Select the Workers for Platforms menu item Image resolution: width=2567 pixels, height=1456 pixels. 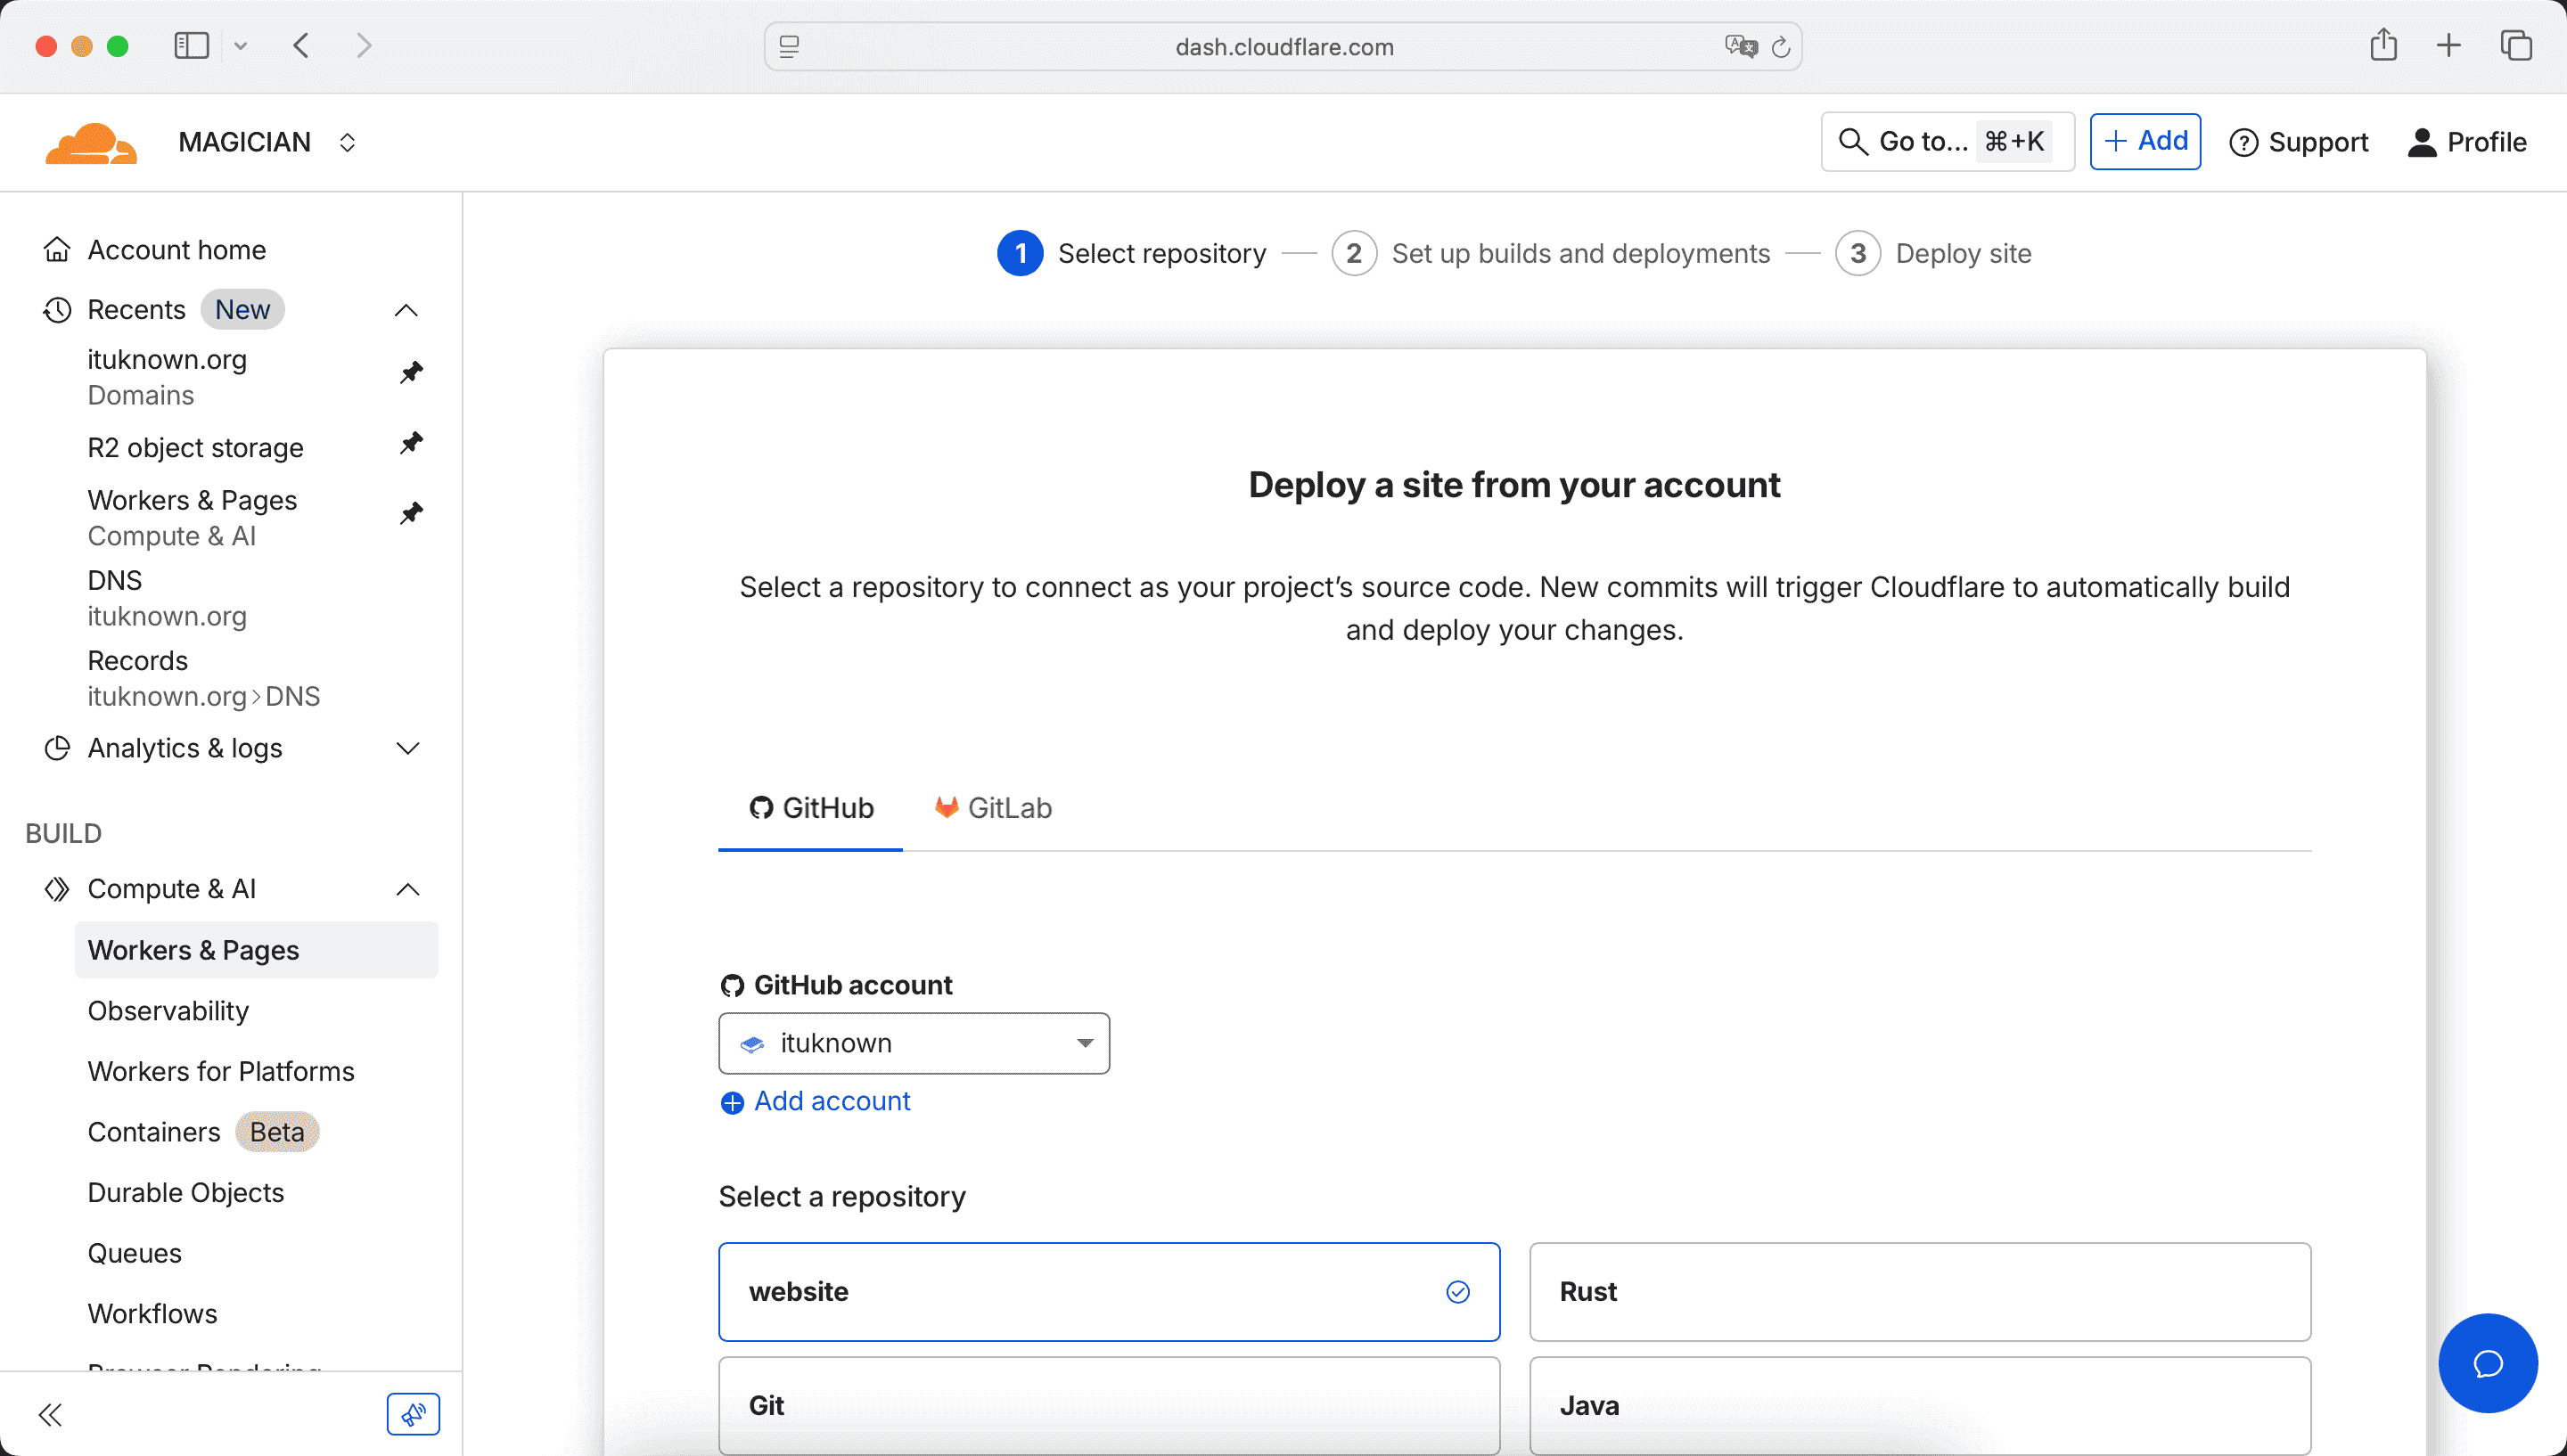click(221, 1071)
